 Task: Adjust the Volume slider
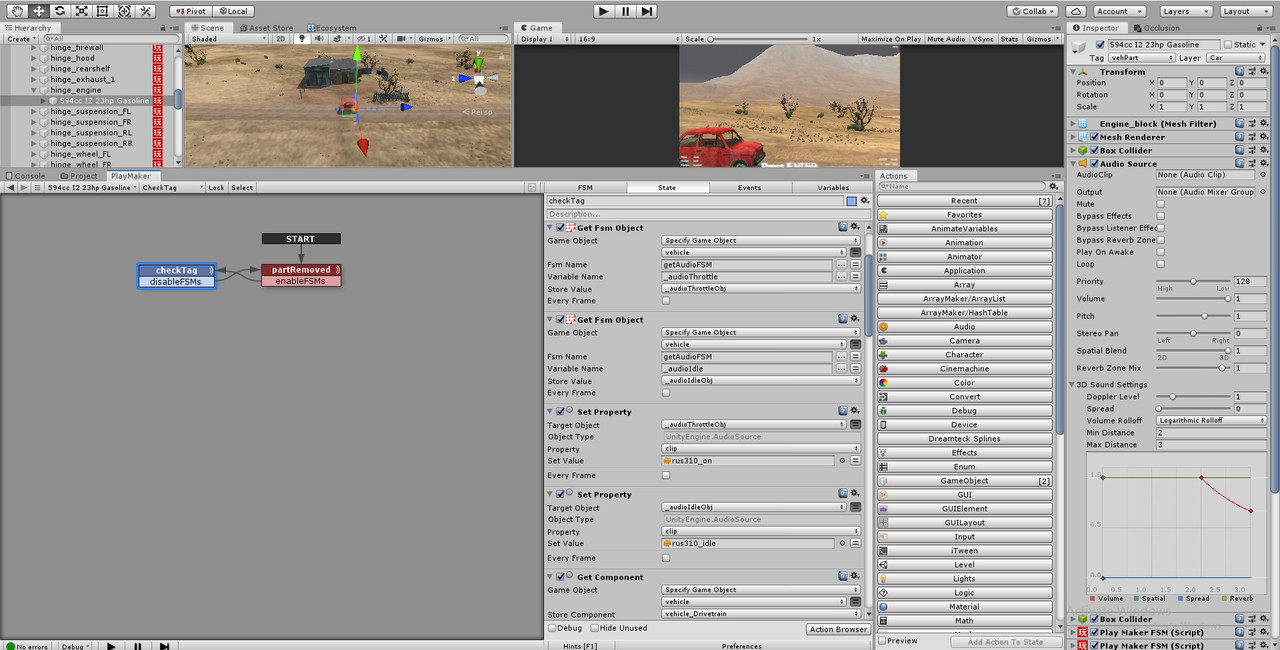click(x=1193, y=299)
